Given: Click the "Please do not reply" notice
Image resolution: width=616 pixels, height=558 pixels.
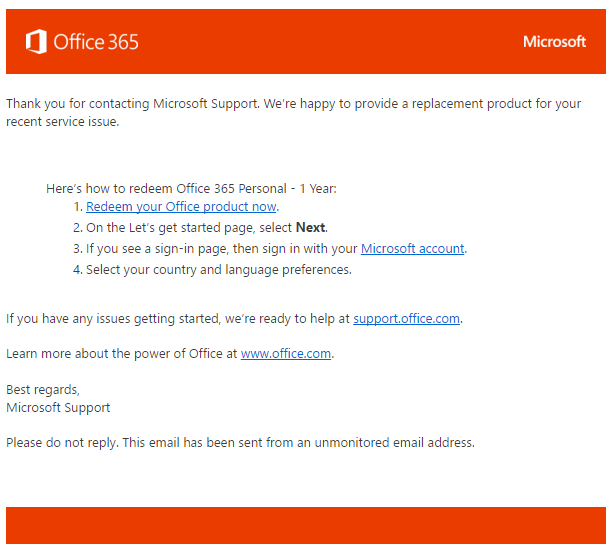Looking at the screenshot, I should pyautogui.click(x=240, y=442).
